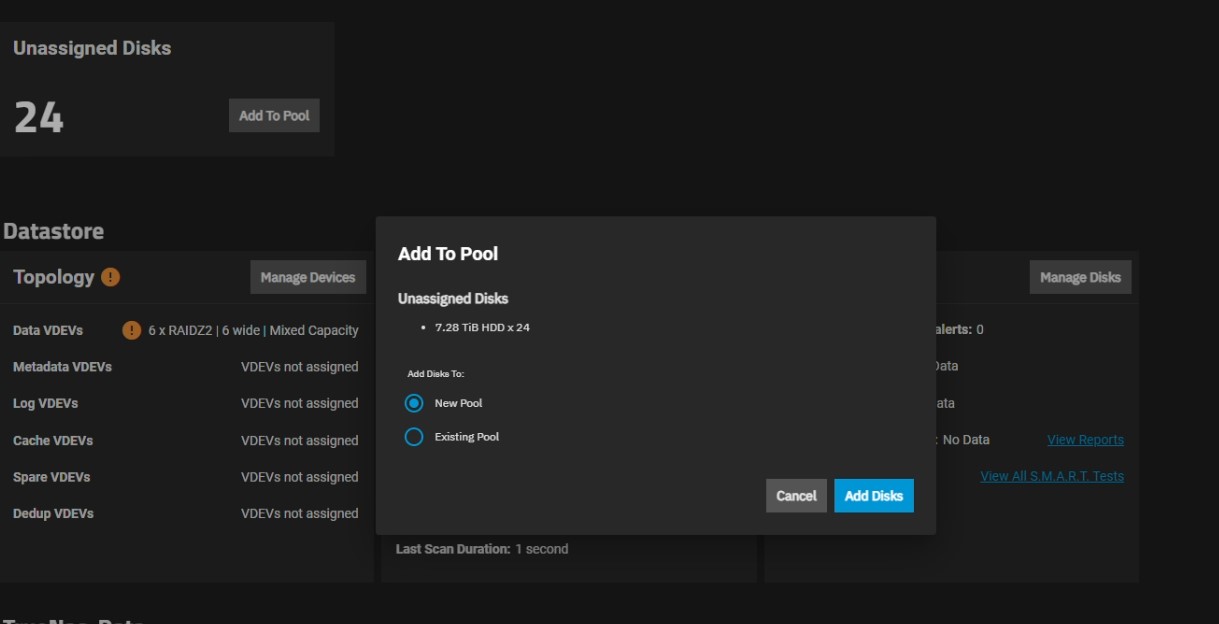The height and width of the screenshot is (624, 1219).
Task: Click the Datastore pool heading
Action: [53, 231]
